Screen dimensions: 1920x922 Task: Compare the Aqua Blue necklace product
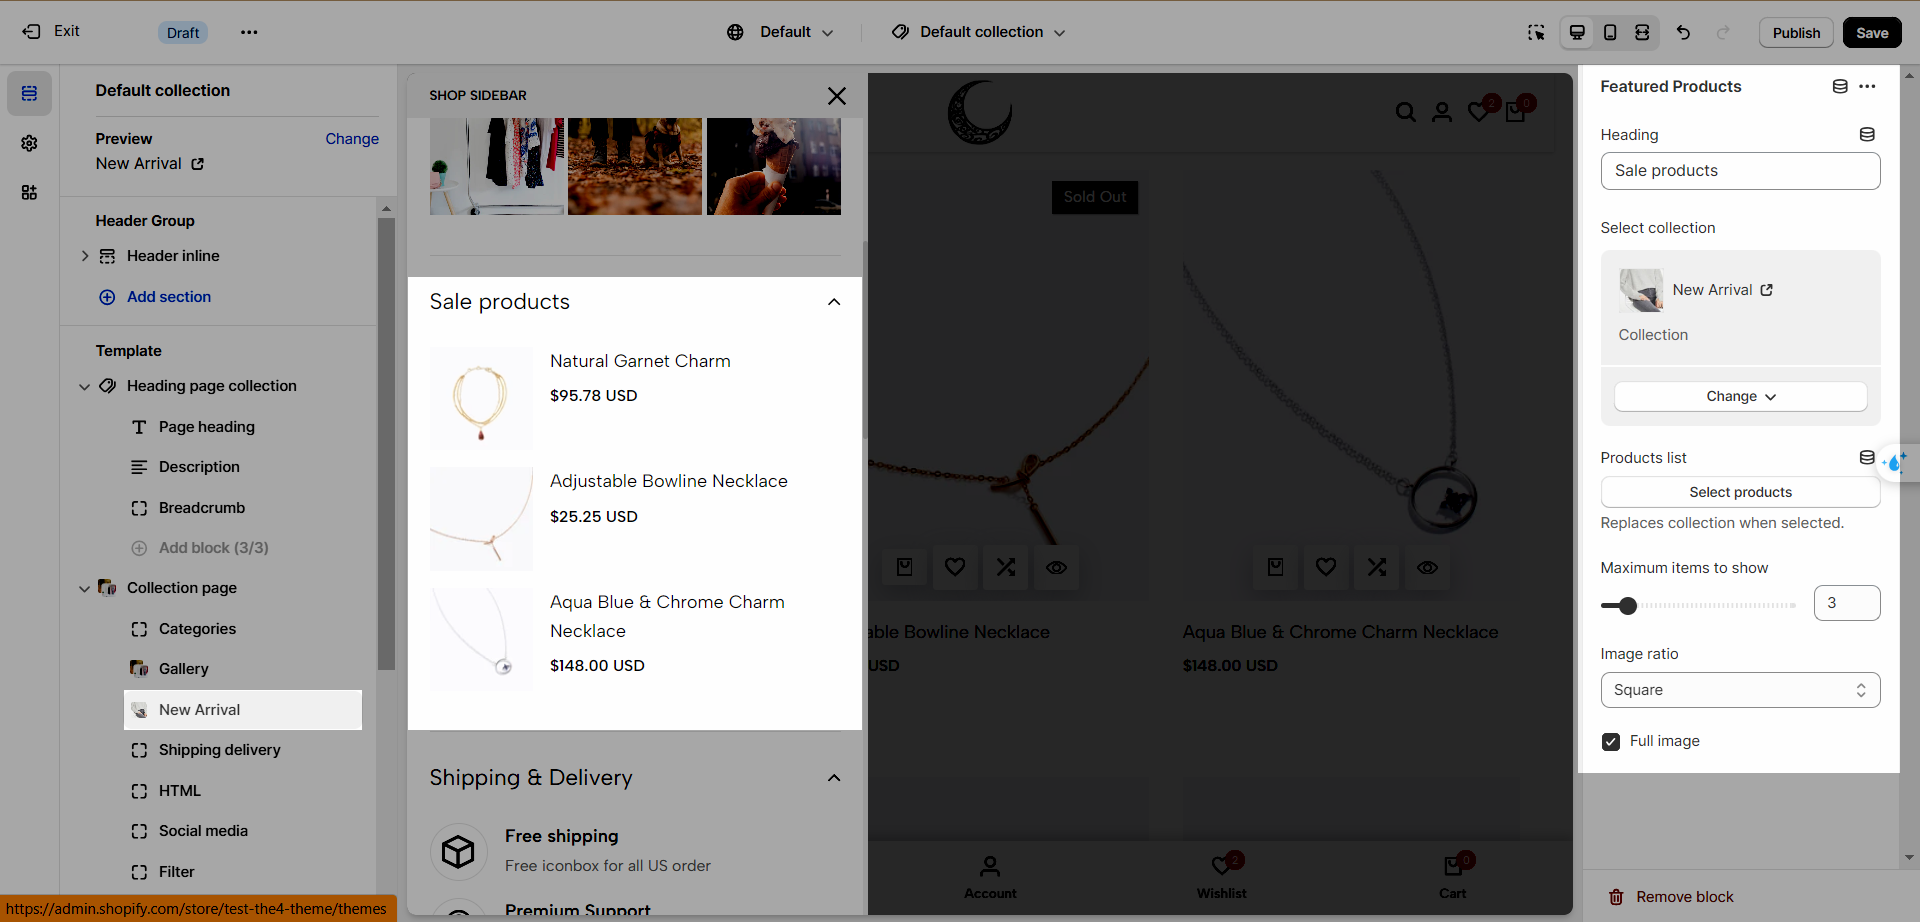pyautogui.click(x=1377, y=567)
